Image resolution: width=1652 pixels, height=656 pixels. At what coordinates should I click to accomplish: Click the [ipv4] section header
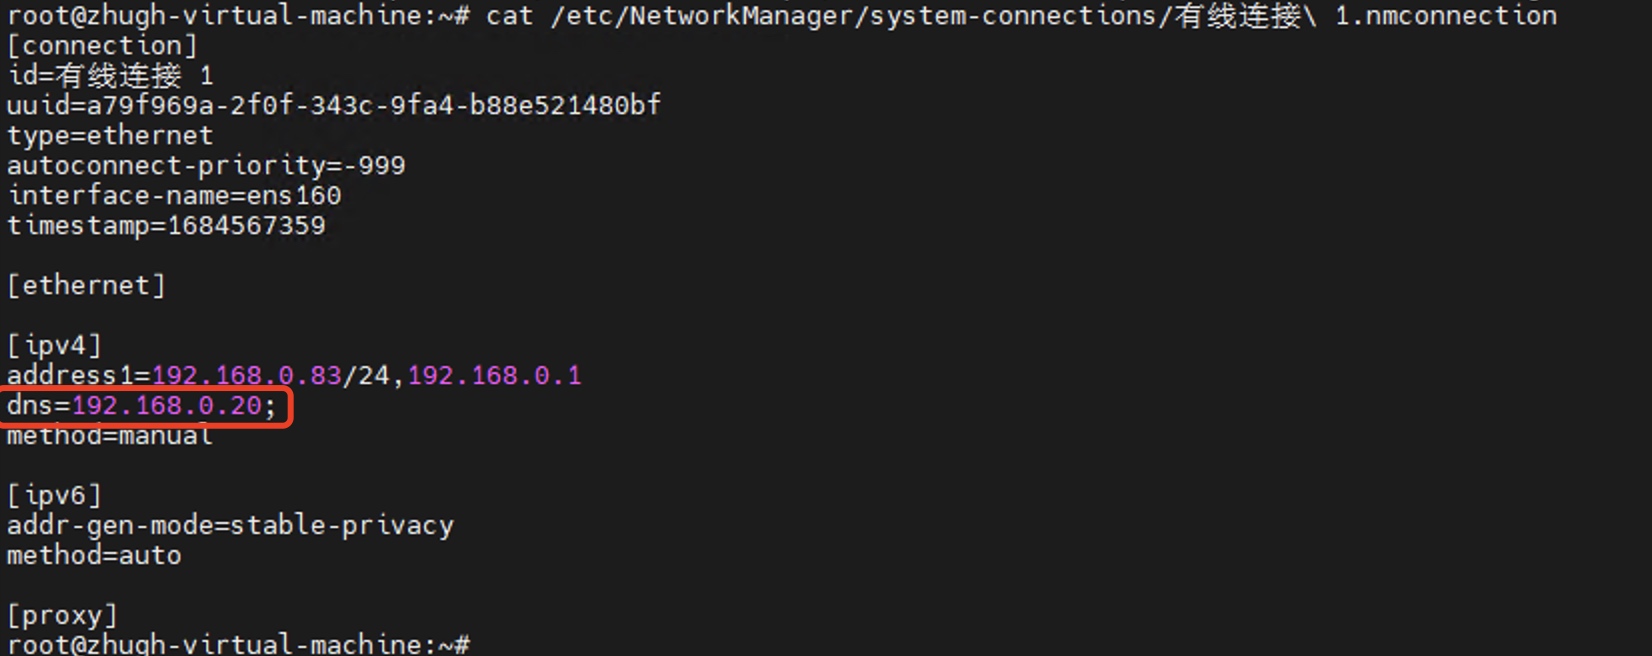[54, 346]
